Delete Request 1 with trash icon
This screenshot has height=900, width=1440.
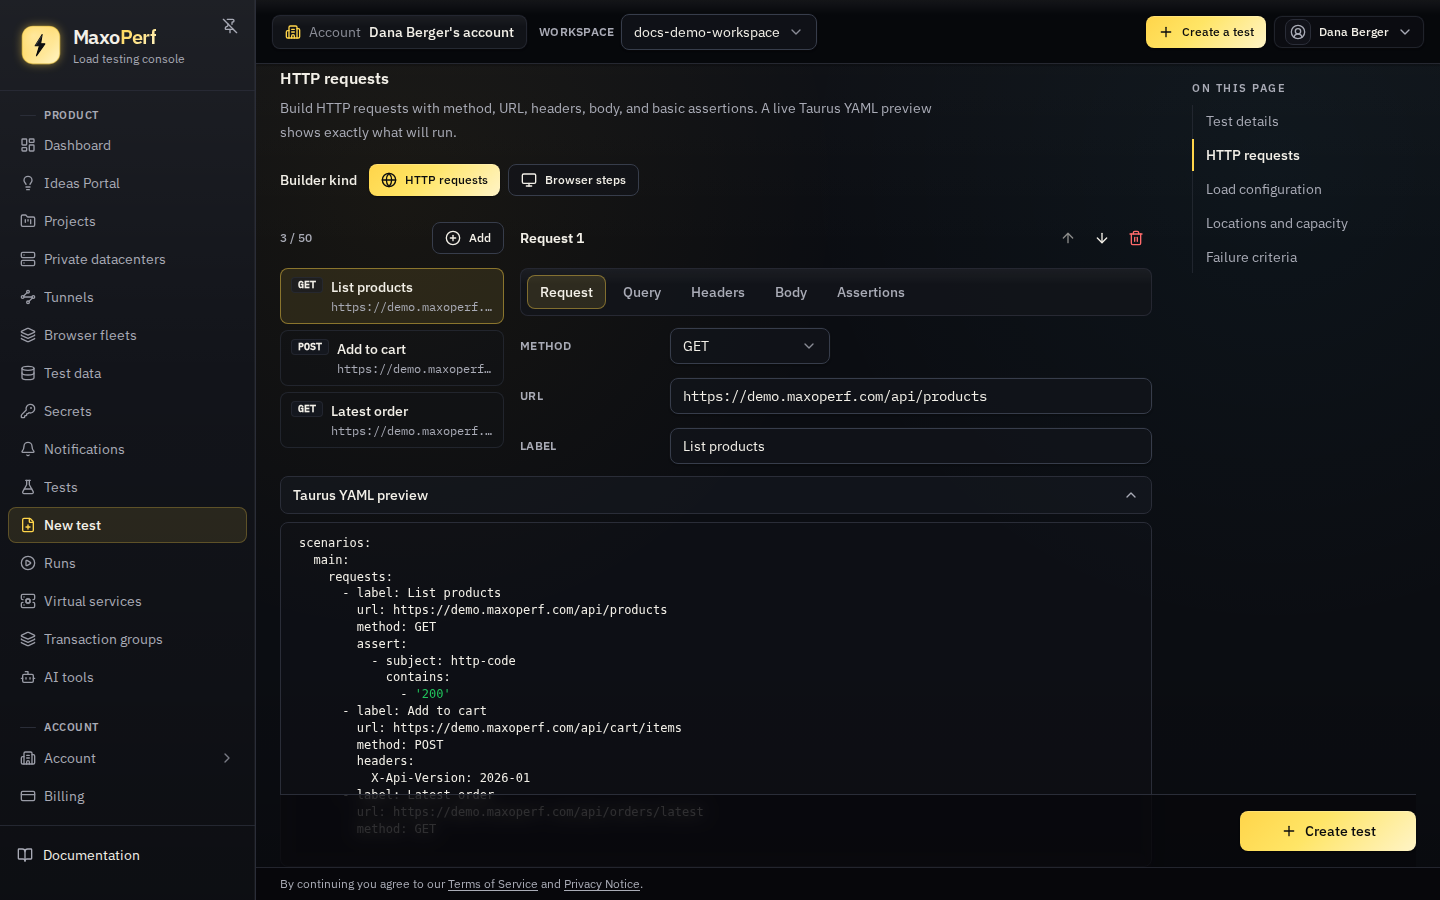point(1136,238)
